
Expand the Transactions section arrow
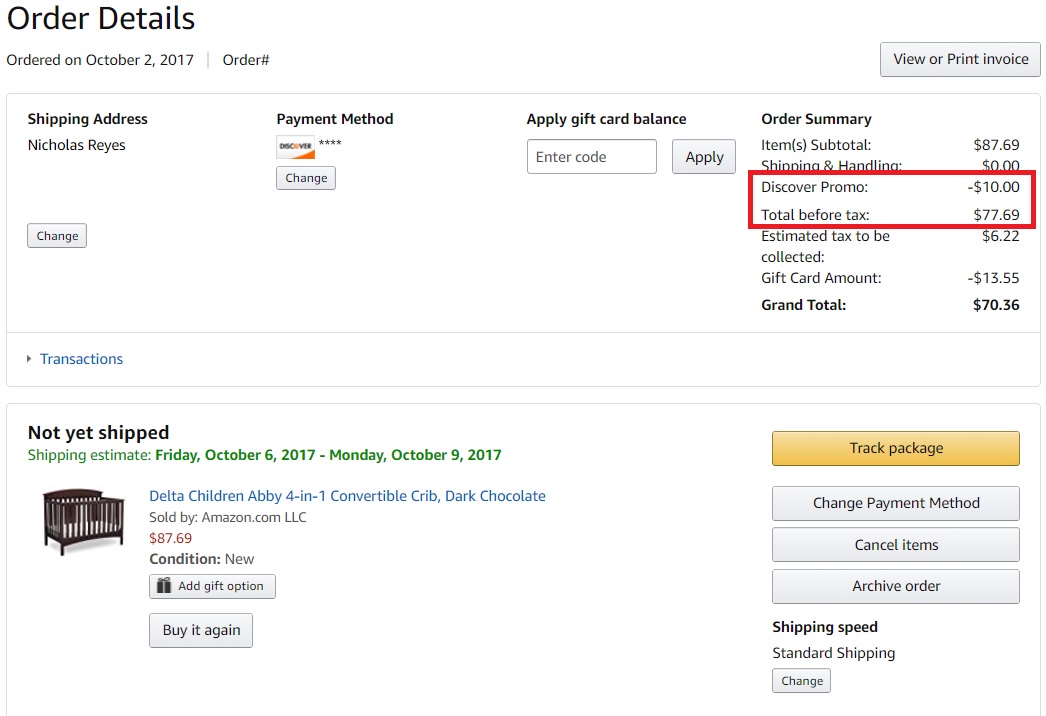(x=29, y=359)
